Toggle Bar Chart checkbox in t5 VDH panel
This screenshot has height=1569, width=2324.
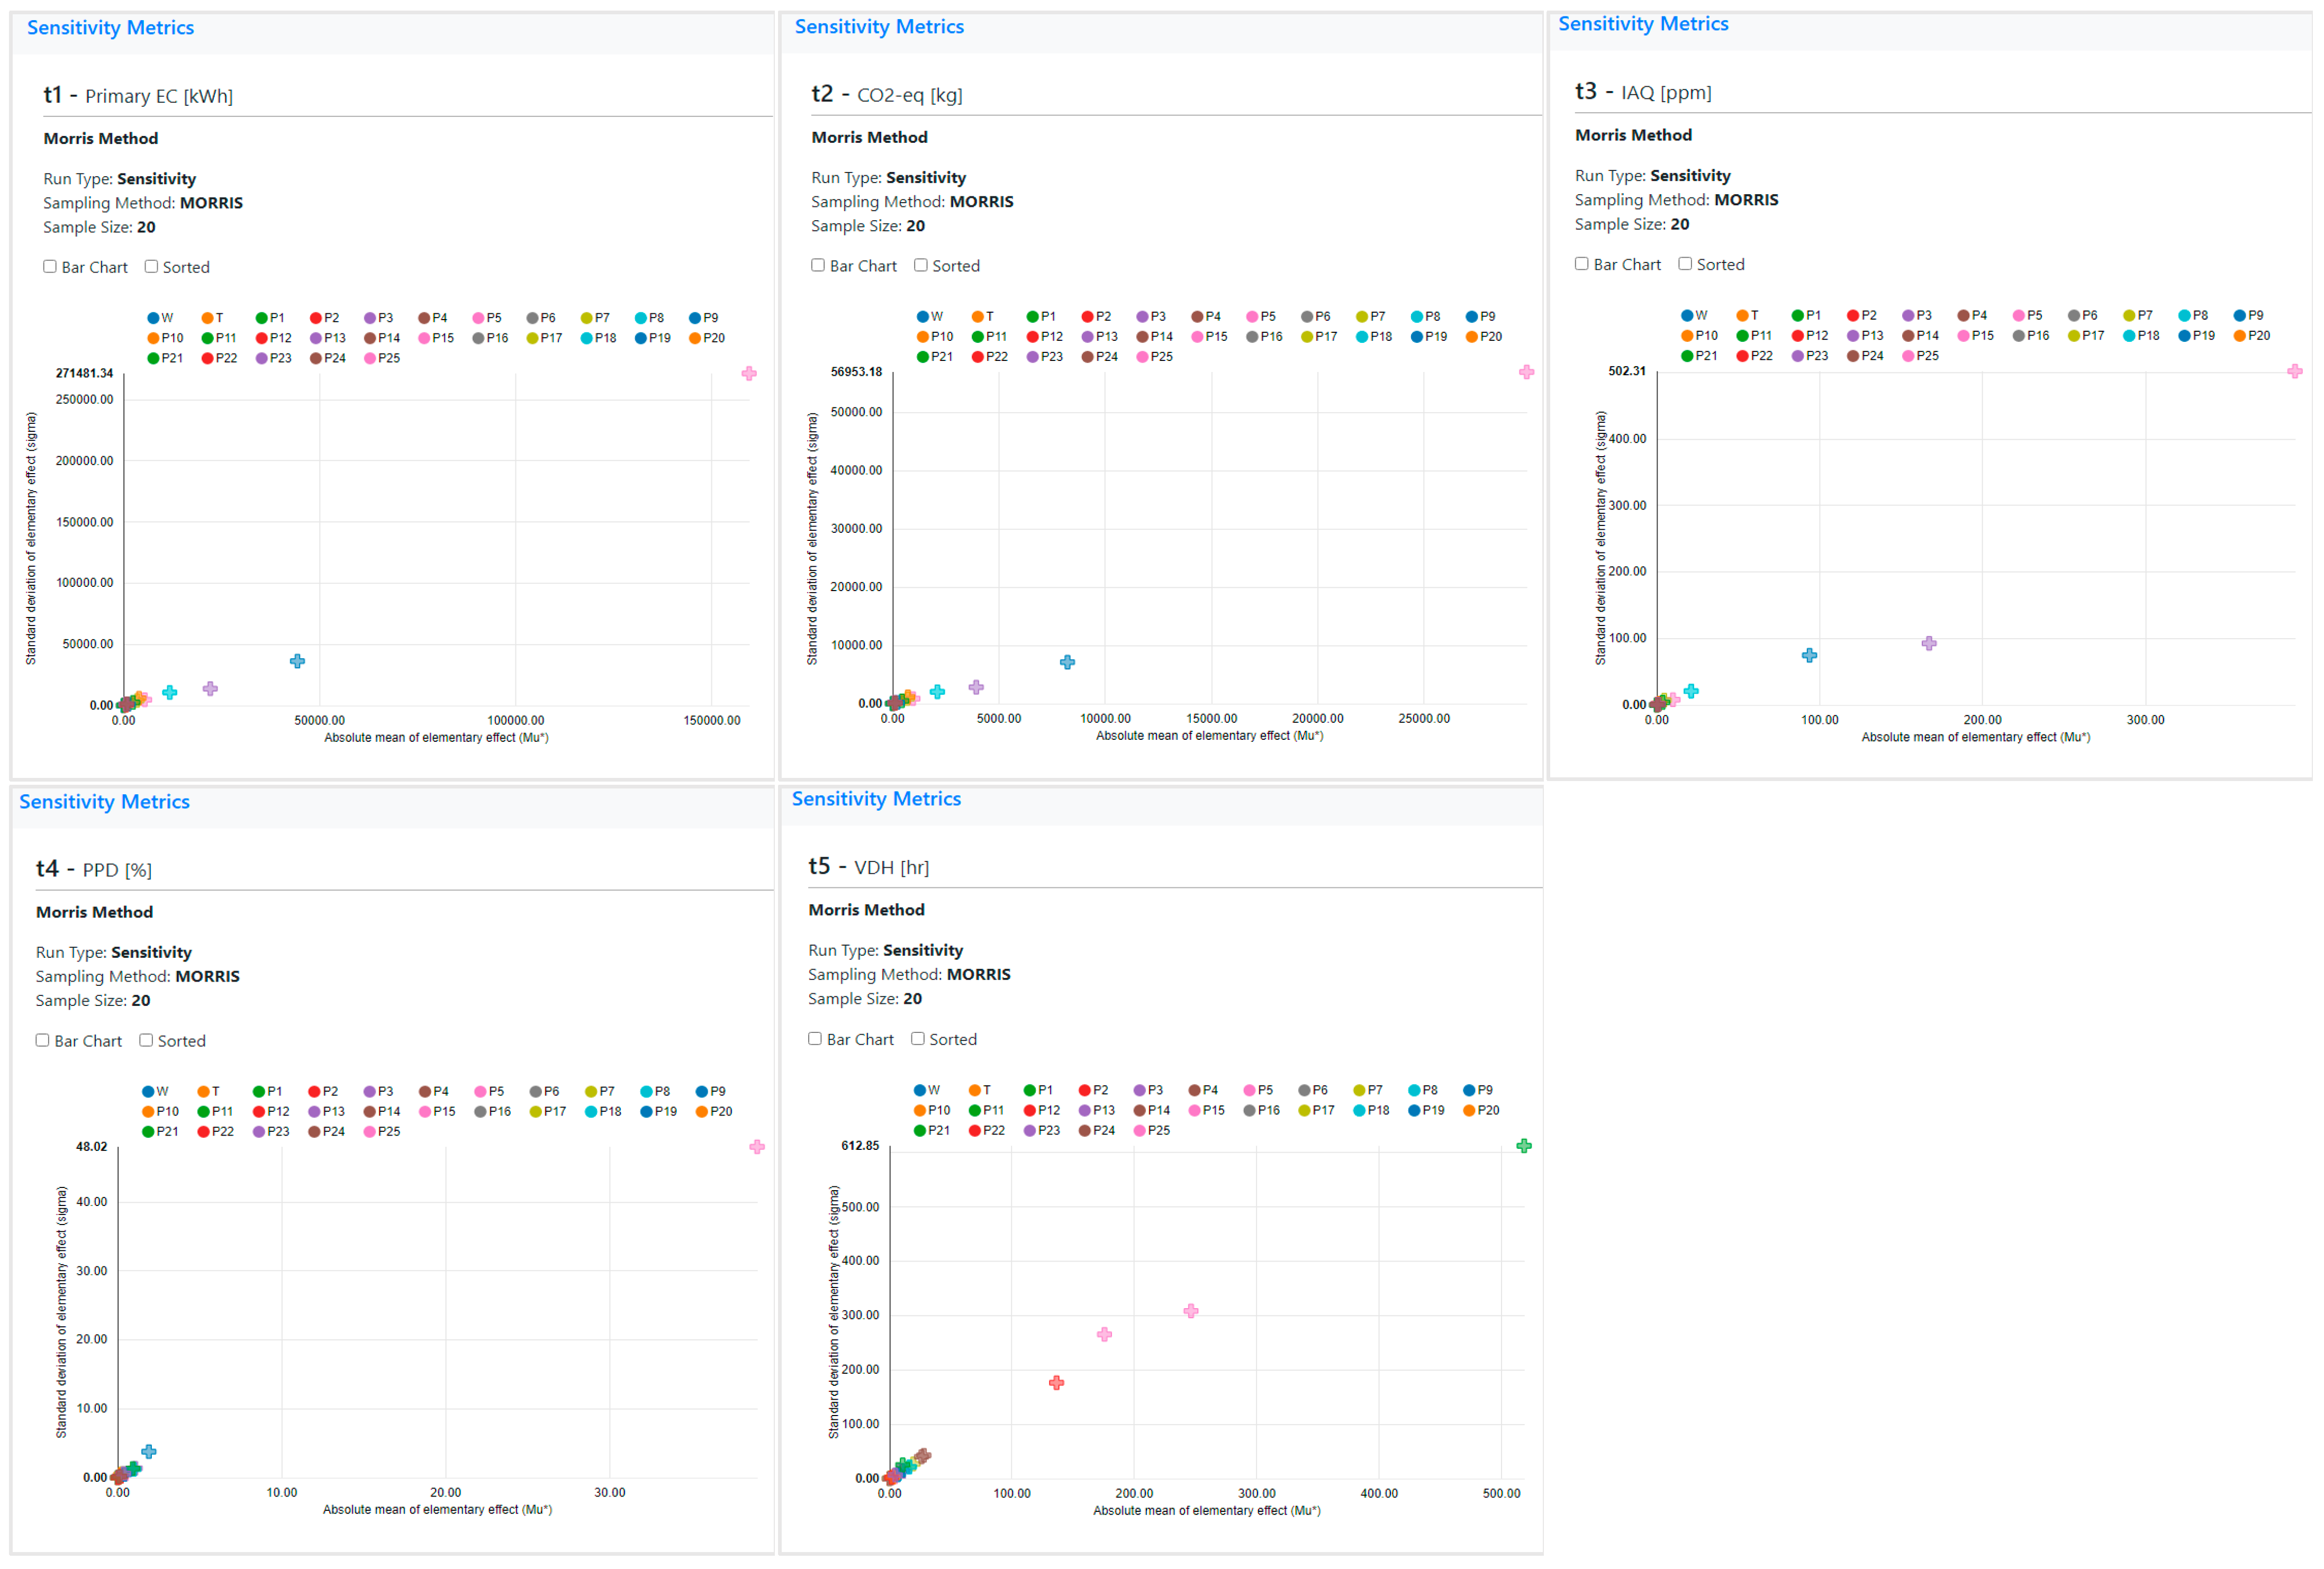click(815, 1038)
